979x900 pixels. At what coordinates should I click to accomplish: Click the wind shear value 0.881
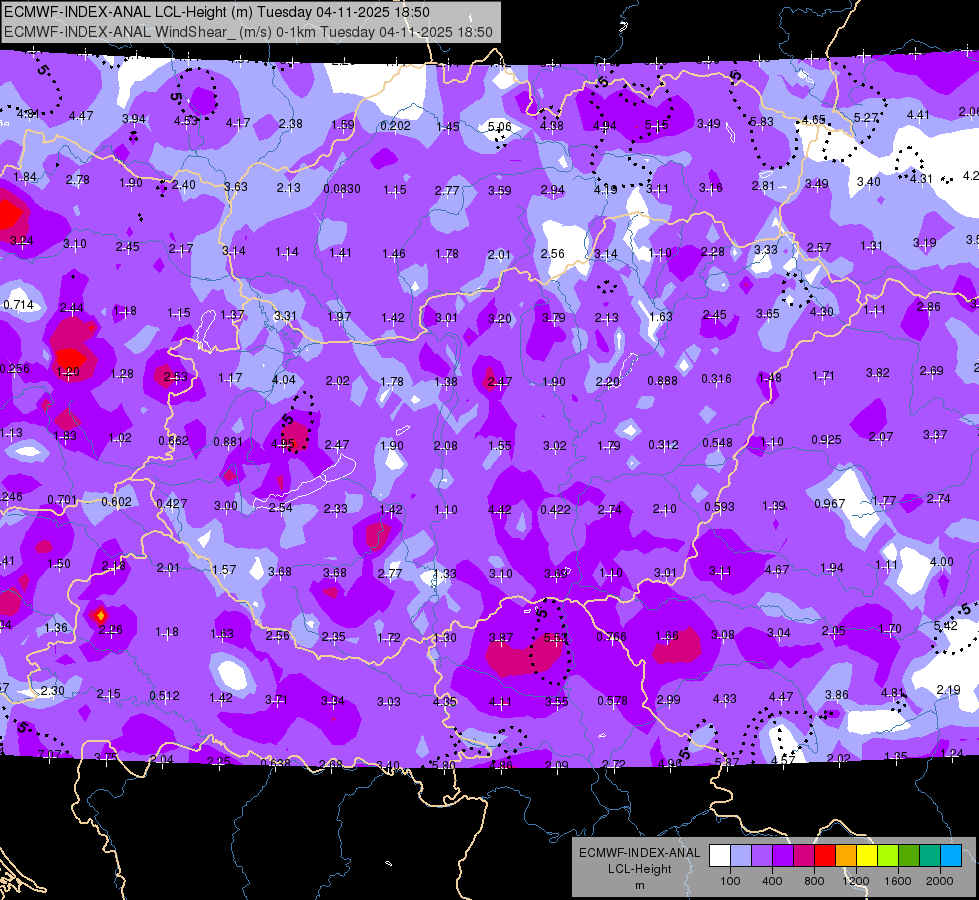[x=228, y=442]
